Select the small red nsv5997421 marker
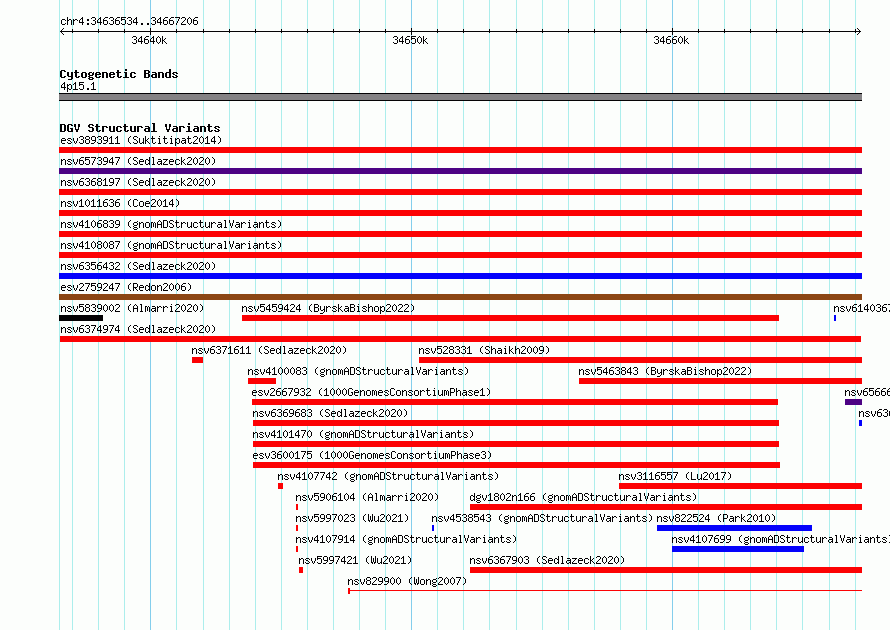Viewport: 890px width, 630px height. coord(301,570)
